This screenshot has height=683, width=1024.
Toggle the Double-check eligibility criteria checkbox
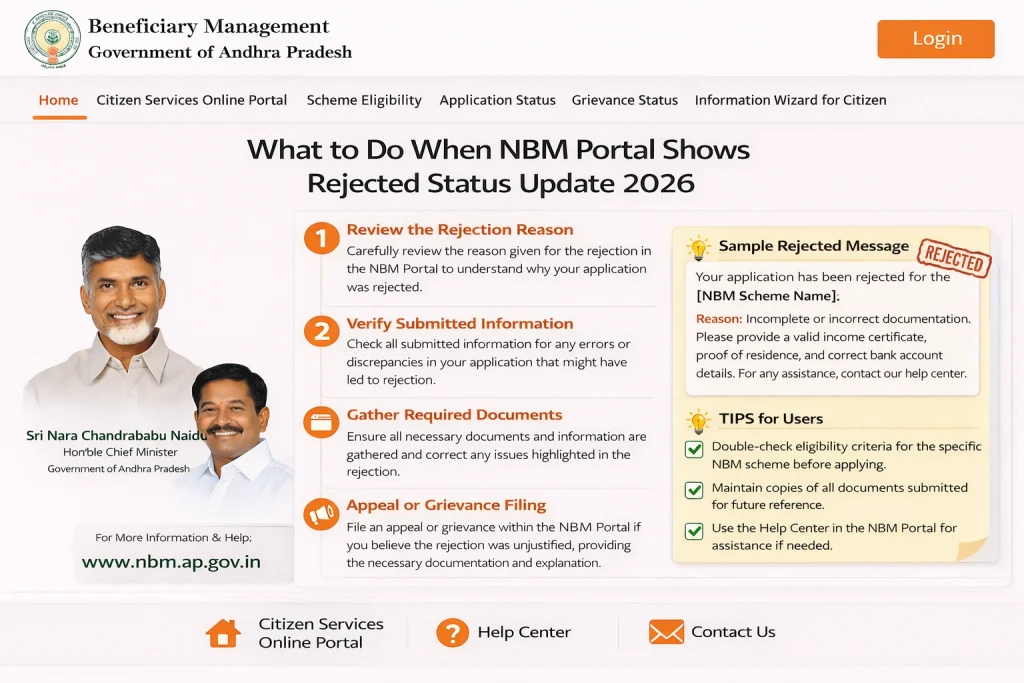(694, 449)
